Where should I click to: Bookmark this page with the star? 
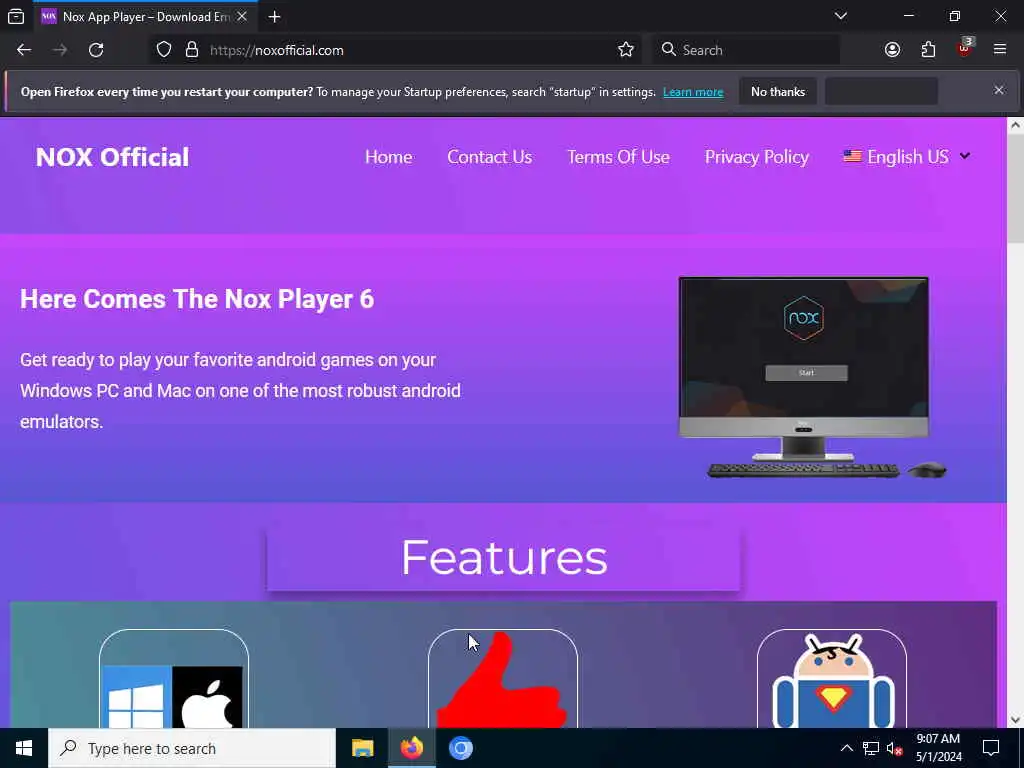click(x=626, y=50)
